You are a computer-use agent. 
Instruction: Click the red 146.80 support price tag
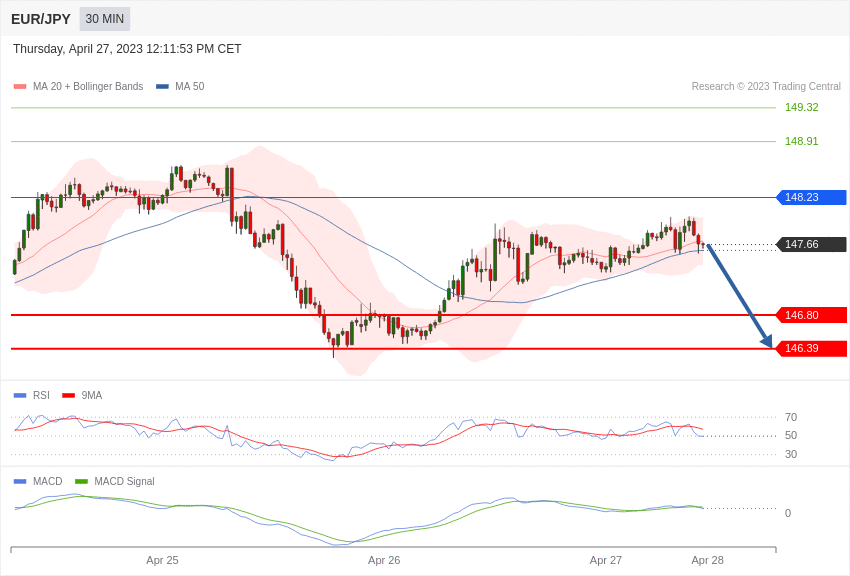point(812,315)
